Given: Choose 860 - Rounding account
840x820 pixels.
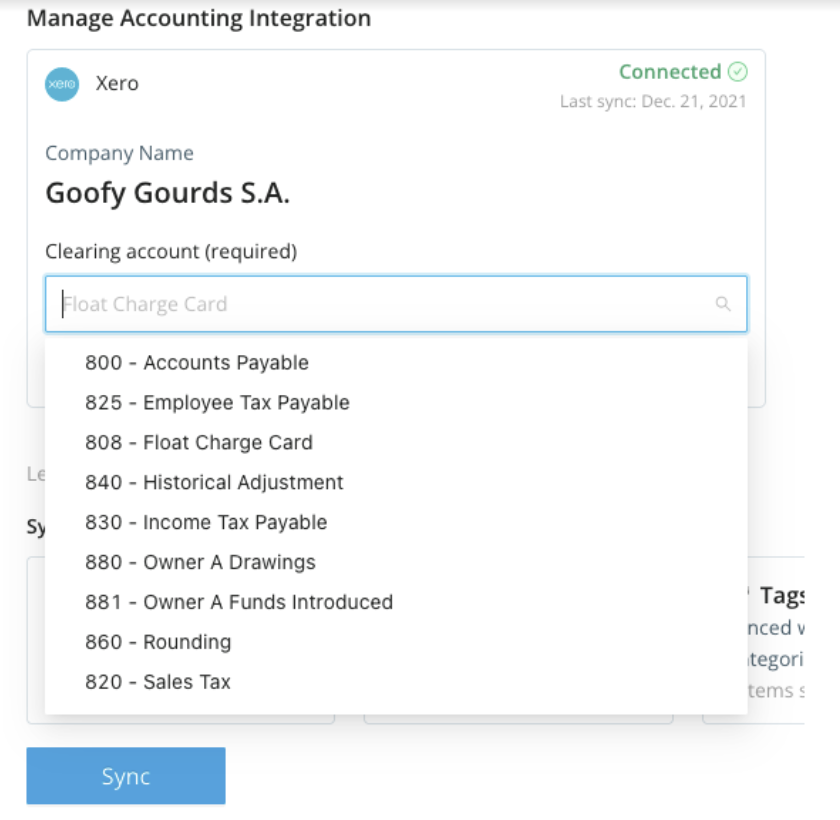Looking at the screenshot, I should coord(158,643).
